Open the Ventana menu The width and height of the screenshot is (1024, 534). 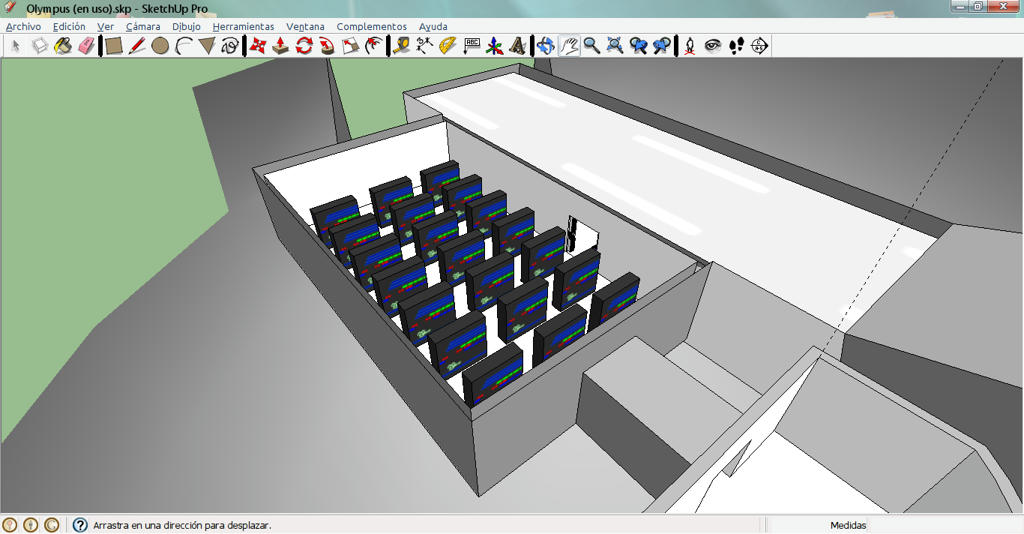tap(305, 27)
